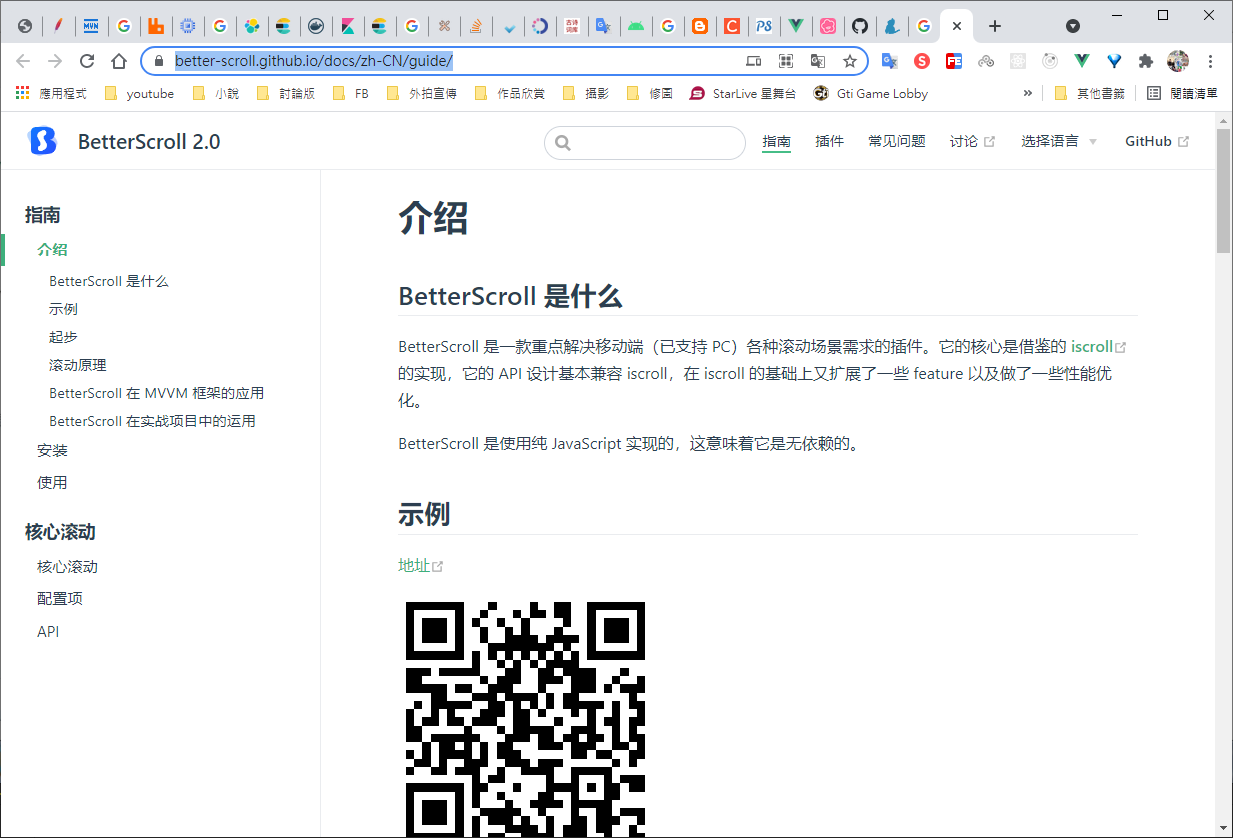The height and width of the screenshot is (838, 1233).
Task: Go back with the browser back arrow
Action: pyautogui.click(x=23, y=61)
